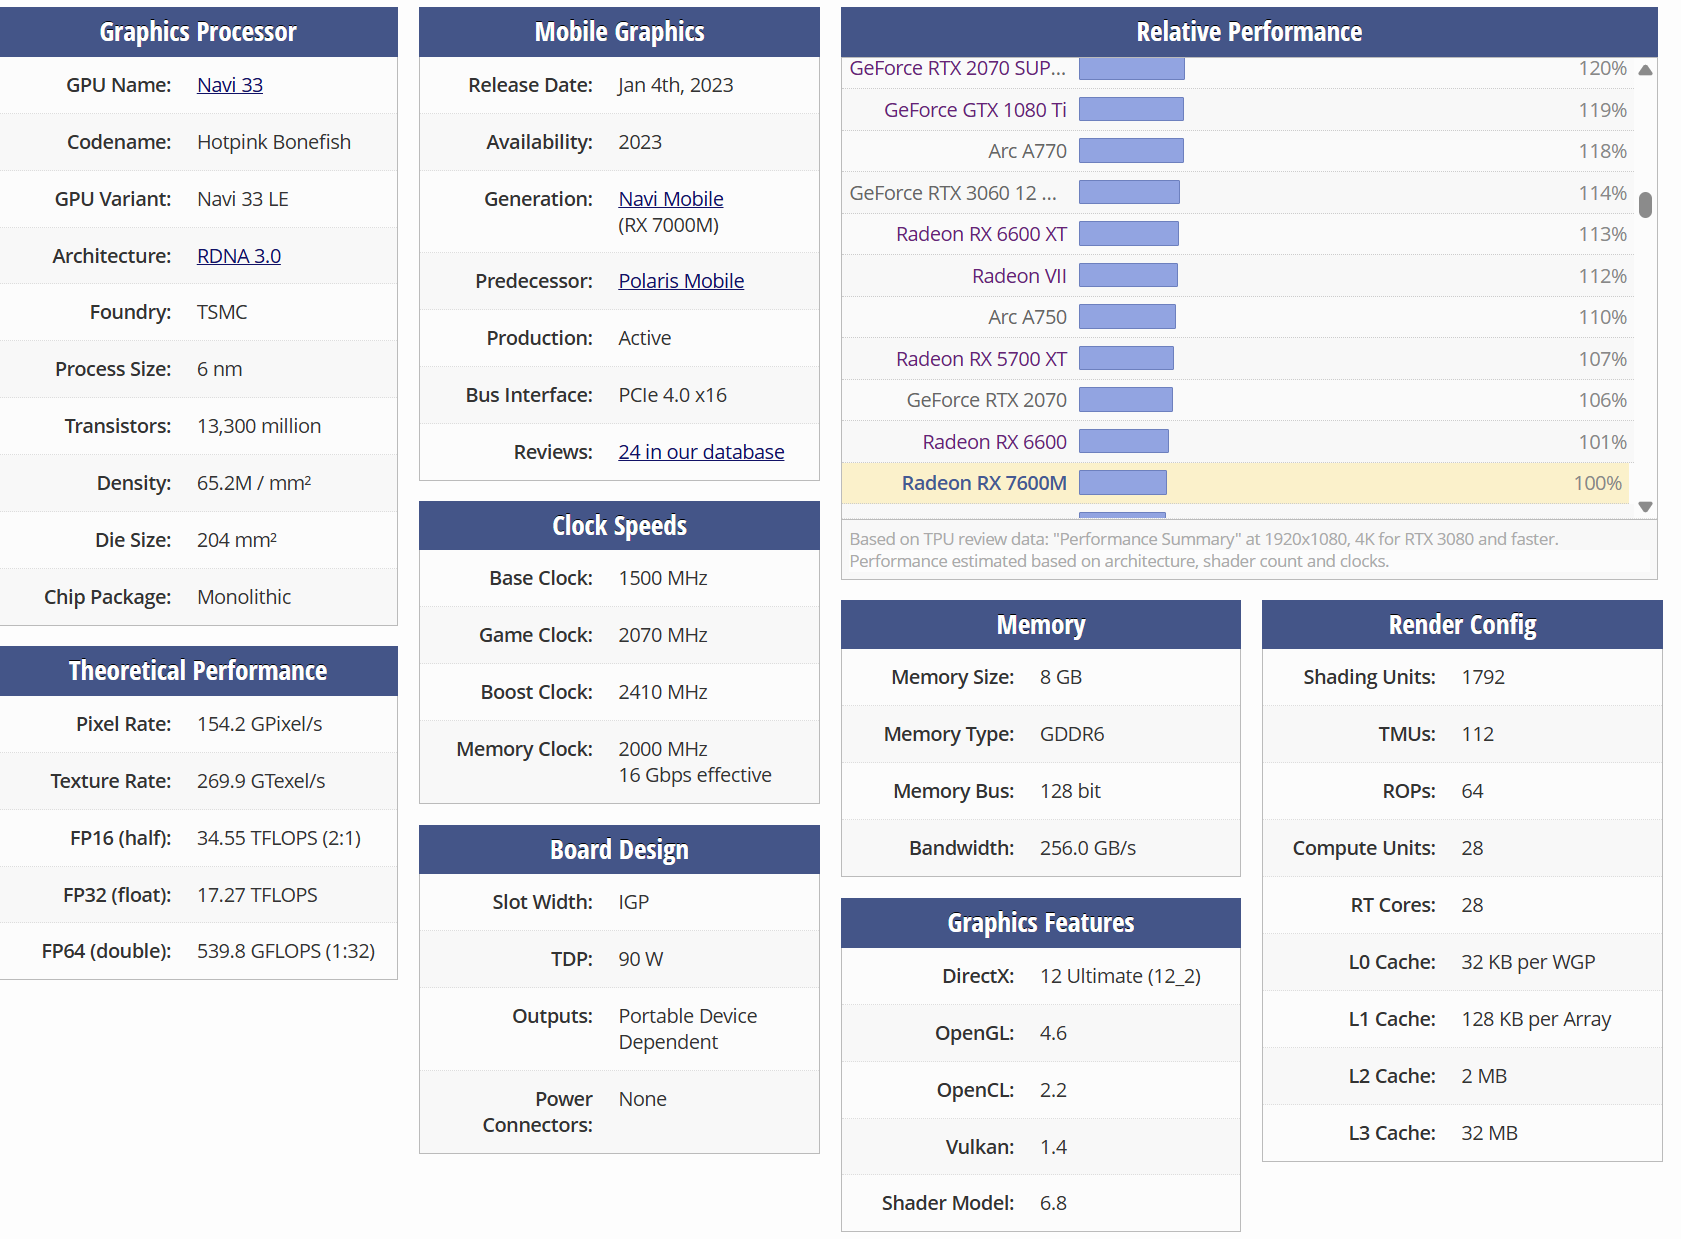
Task: Select GeForce GTX 1080 Ti in performance list
Action: (974, 110)
